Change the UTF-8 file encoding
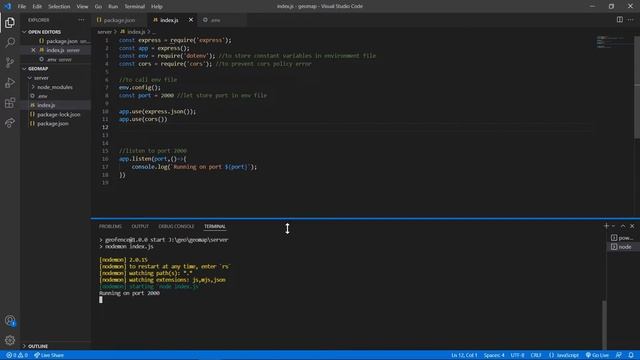640x360 pixels. pos(517,355)
